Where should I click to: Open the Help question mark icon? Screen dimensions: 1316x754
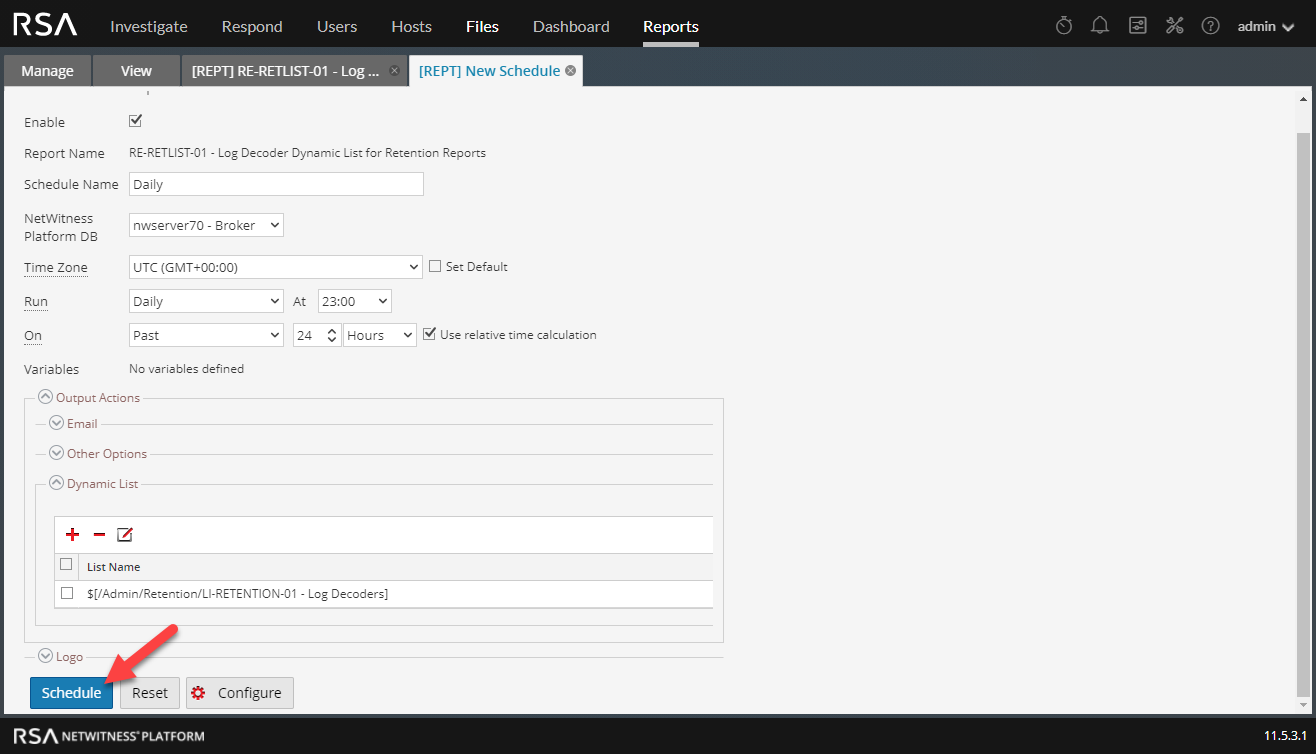pos(1210,26)
